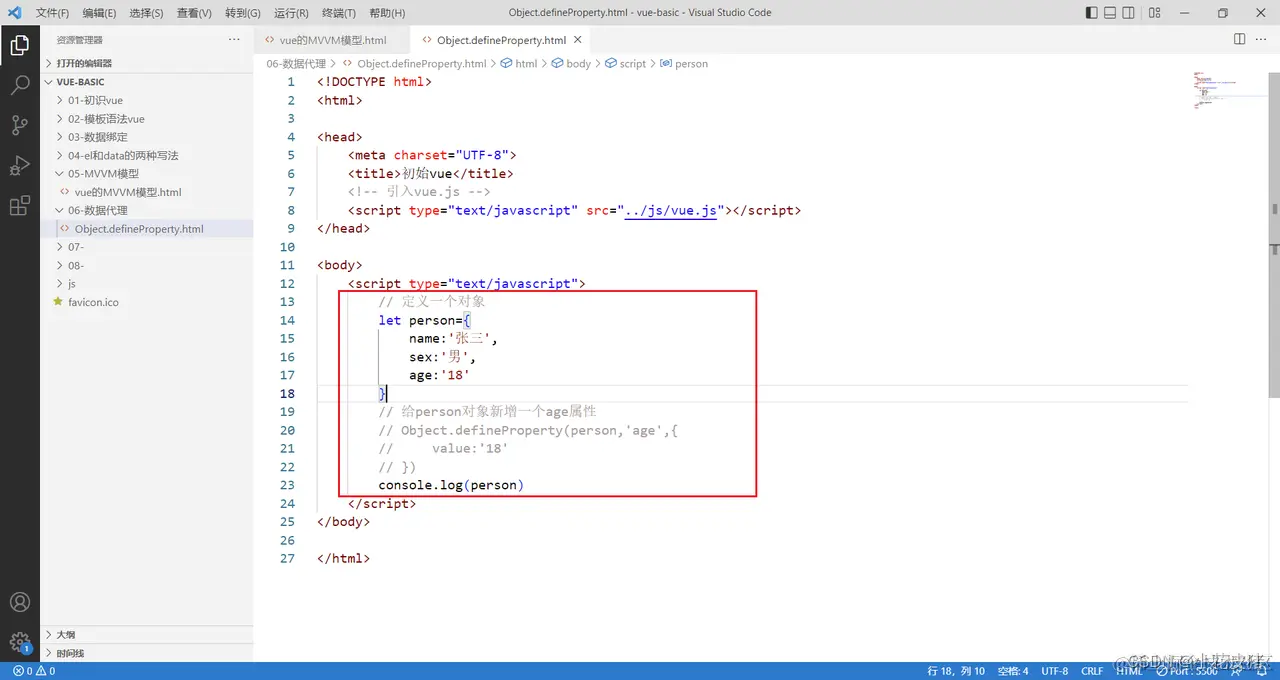1280x680 pixels.
Task: Open 选择(S) menu
Action: pos(146,13)
